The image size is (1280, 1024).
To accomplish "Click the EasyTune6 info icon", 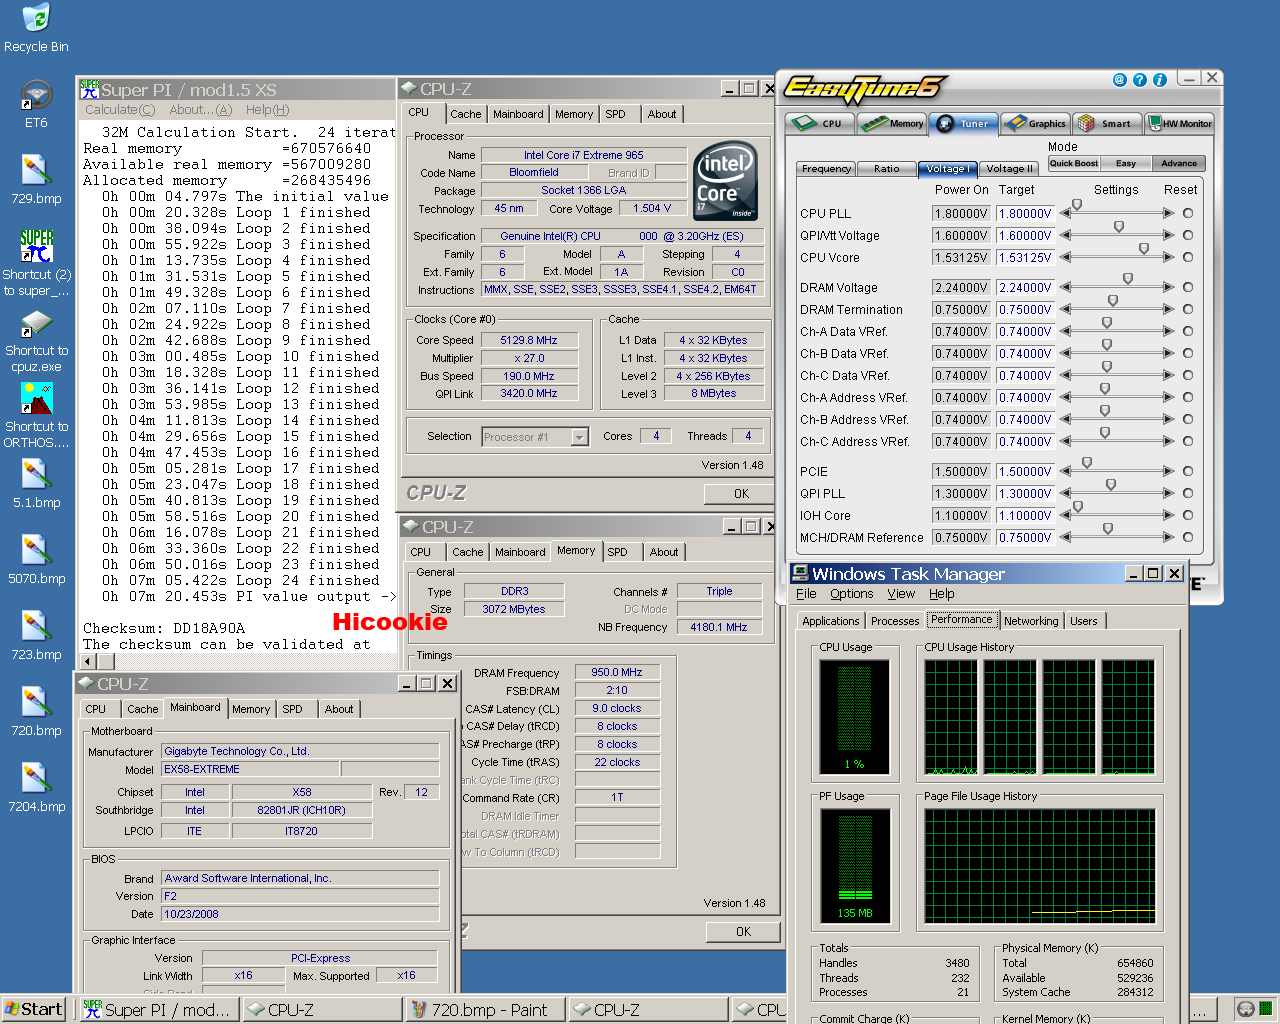I will click(1160, 80).
